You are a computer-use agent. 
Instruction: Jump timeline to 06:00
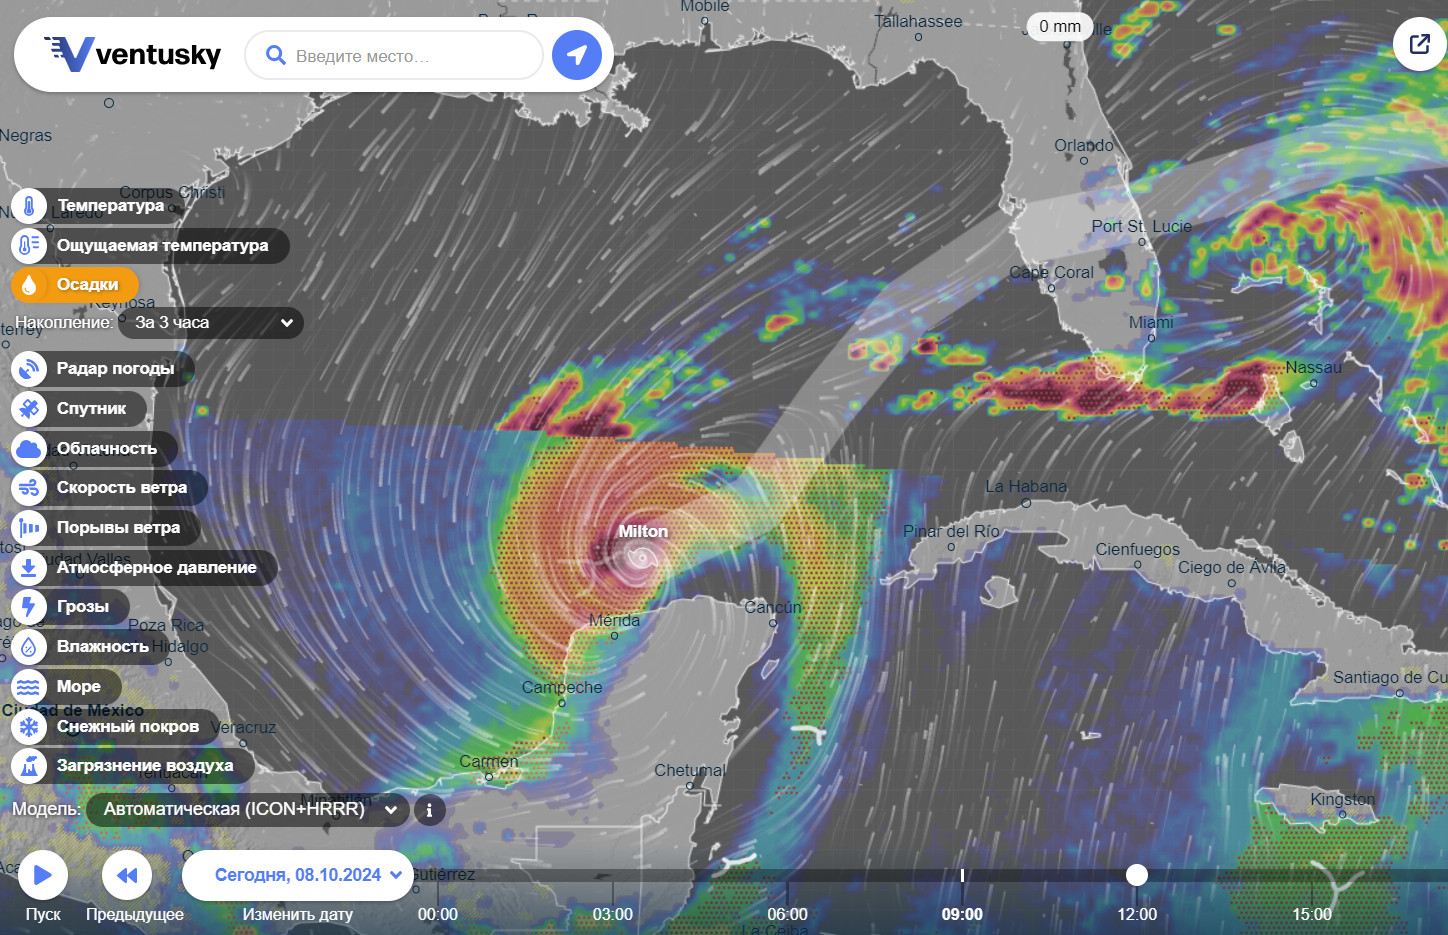coord(788,914)
